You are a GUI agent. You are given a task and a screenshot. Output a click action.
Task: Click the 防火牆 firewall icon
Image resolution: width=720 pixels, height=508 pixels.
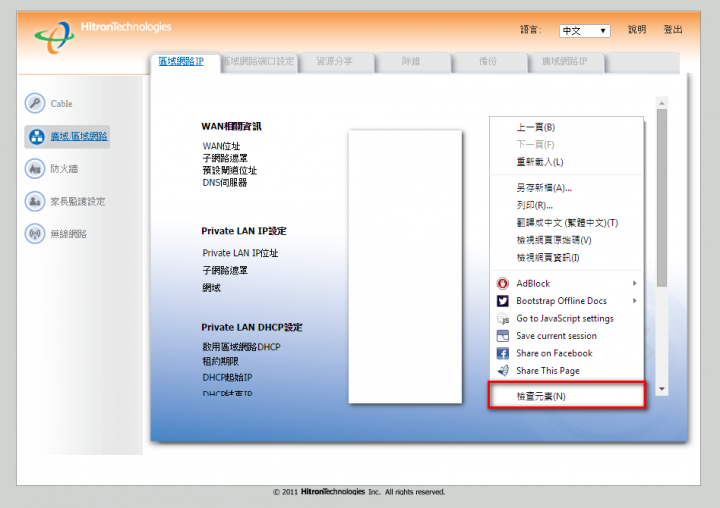[x=35, y=169]
